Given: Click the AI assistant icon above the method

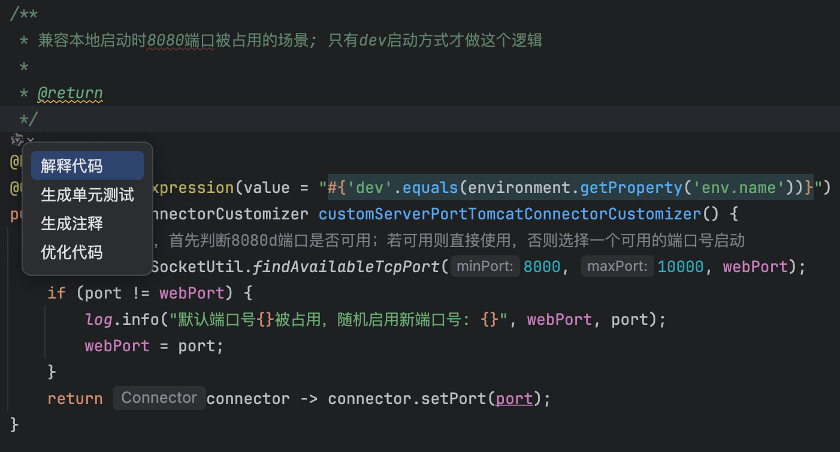Looking at the screenshot, I should click(x=16, y=140).
